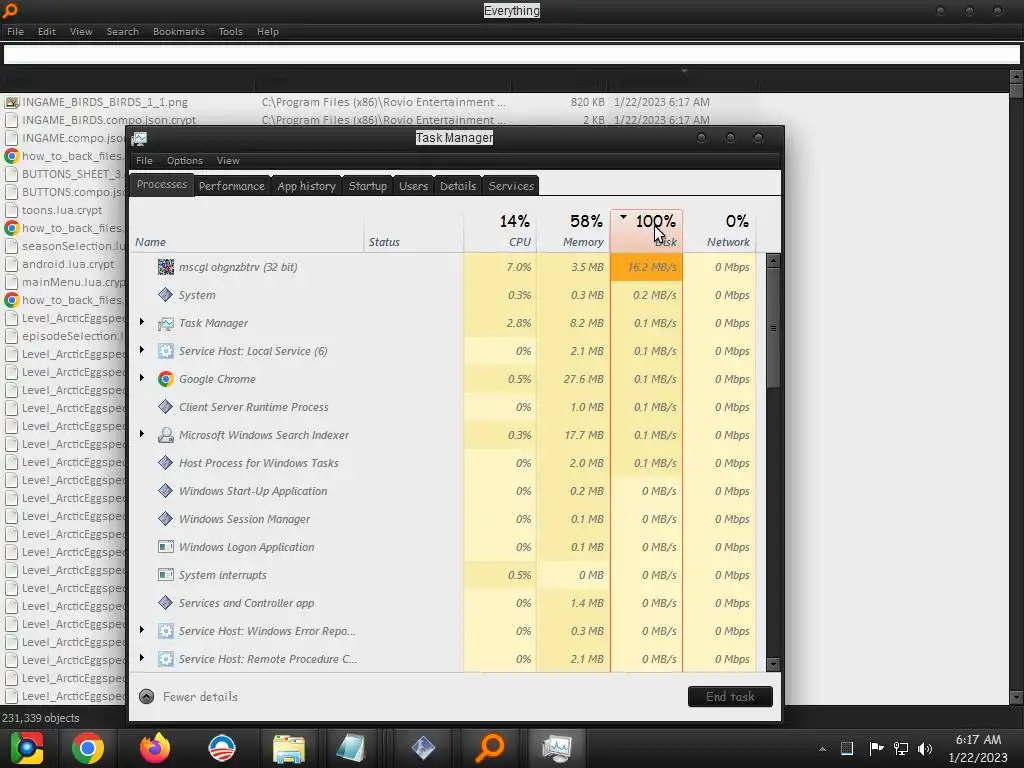Image resolution: width=1024 pixels, height=768 pixels.
Task: Click the Chrome file icon for first how_to_back_files
Action: pos(11,156)
